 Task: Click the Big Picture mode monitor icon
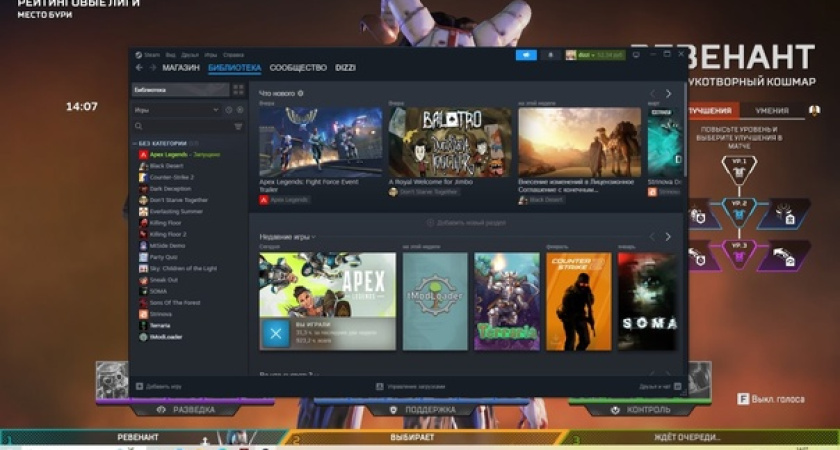click(636, 55)
